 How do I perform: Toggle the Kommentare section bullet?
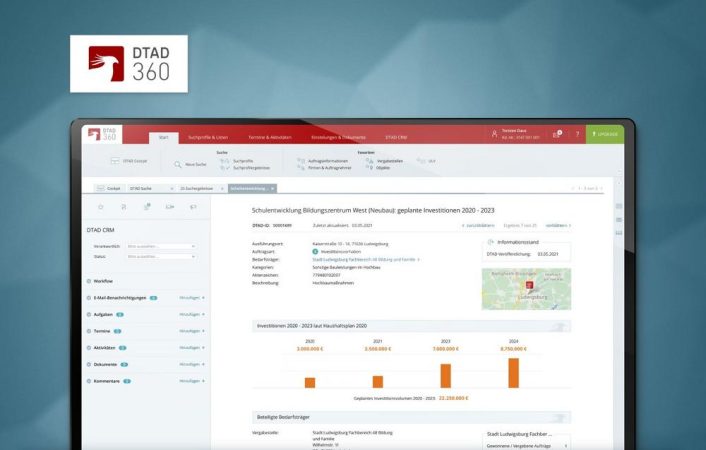(x=88, y=381)
